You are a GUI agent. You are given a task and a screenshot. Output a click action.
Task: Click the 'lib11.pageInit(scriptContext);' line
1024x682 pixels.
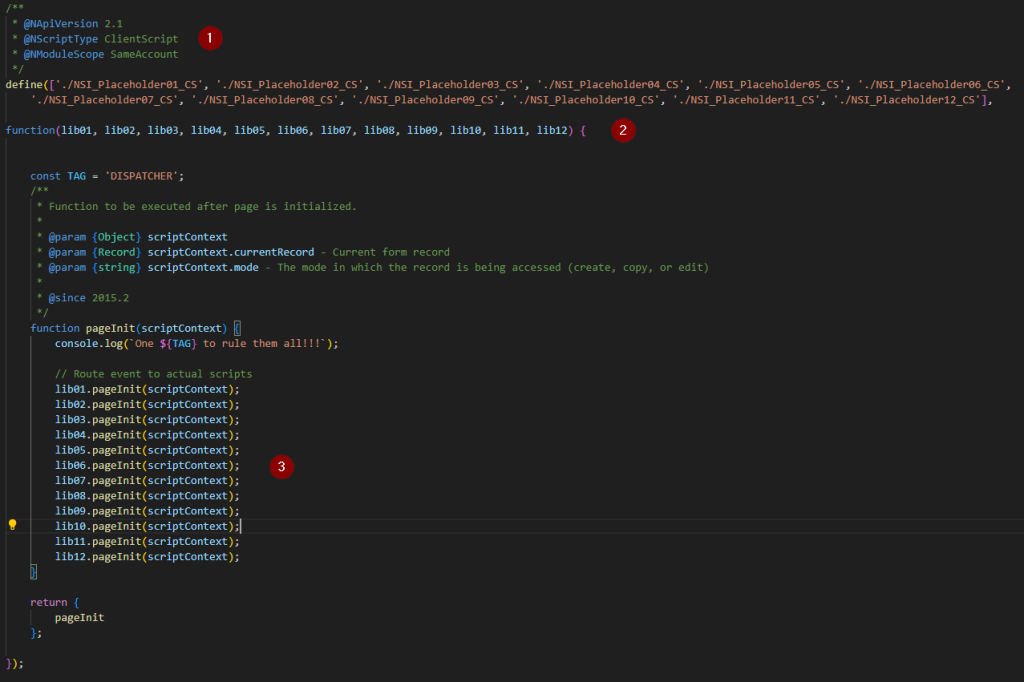click(x=147, y=542)
